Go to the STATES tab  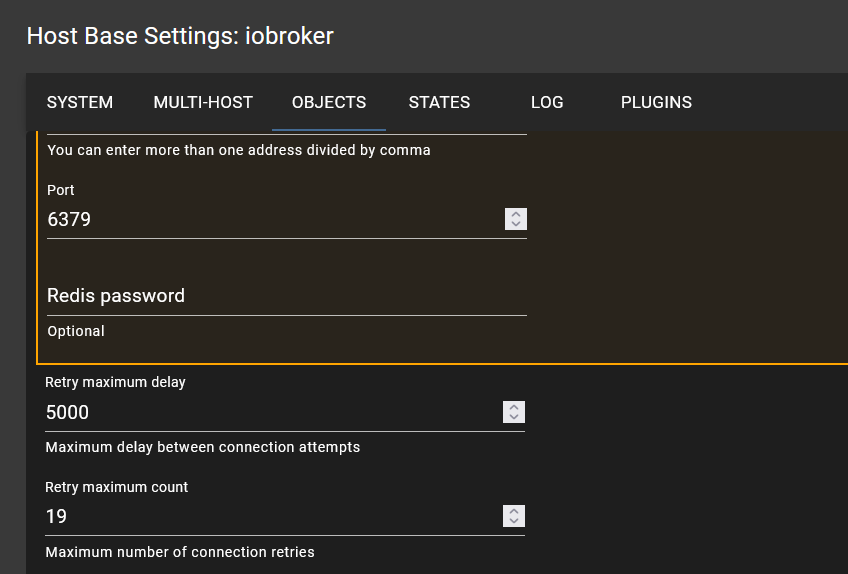pyautogui.click(x=439, y=102)
